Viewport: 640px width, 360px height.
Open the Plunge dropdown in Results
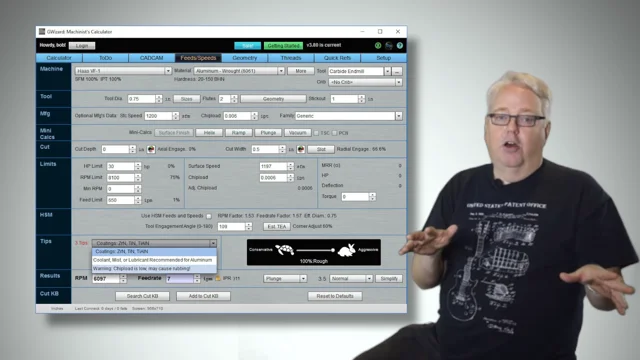tap(284, 278)
